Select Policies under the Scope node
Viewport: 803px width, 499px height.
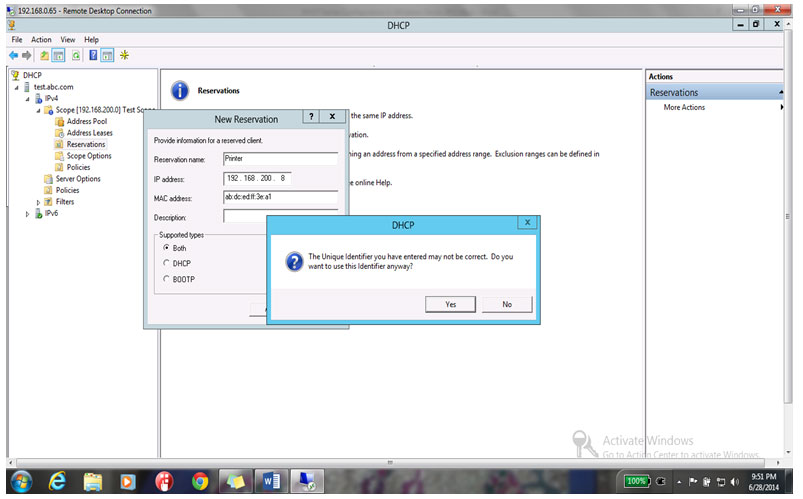78,168
